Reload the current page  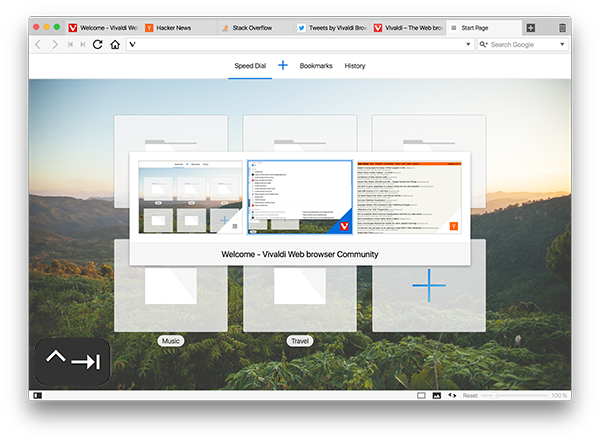98,44
